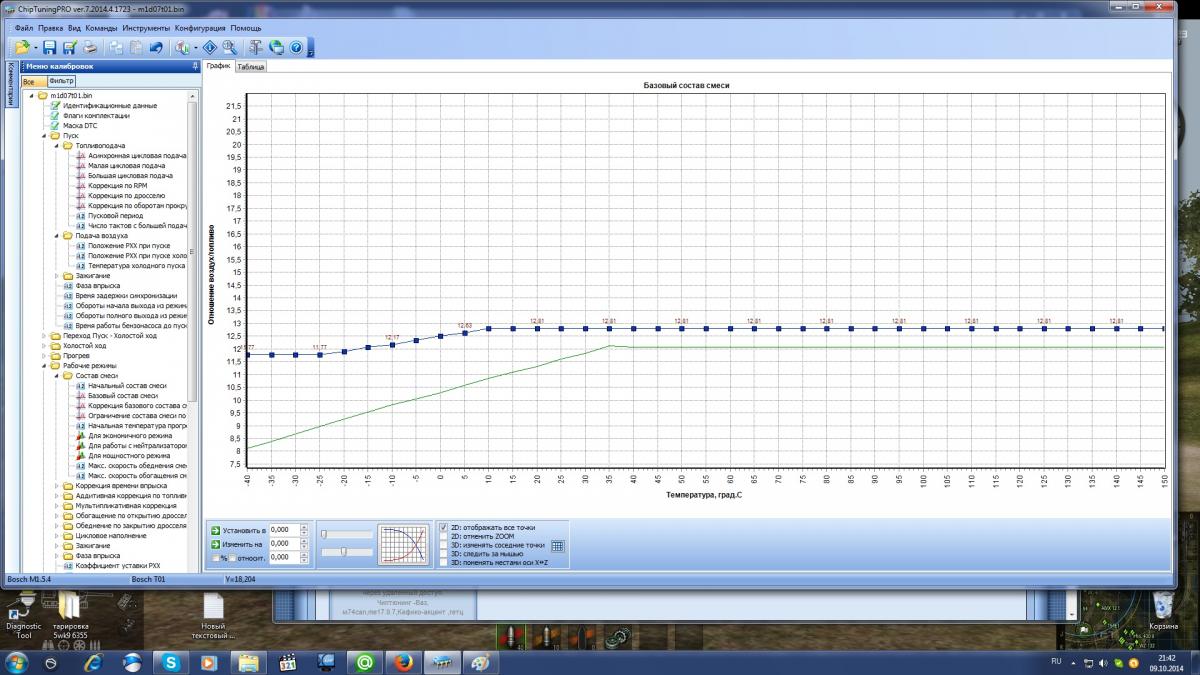Switch to the 'Таблица' tab
The image size is (1200, 675).
[251, 67]
